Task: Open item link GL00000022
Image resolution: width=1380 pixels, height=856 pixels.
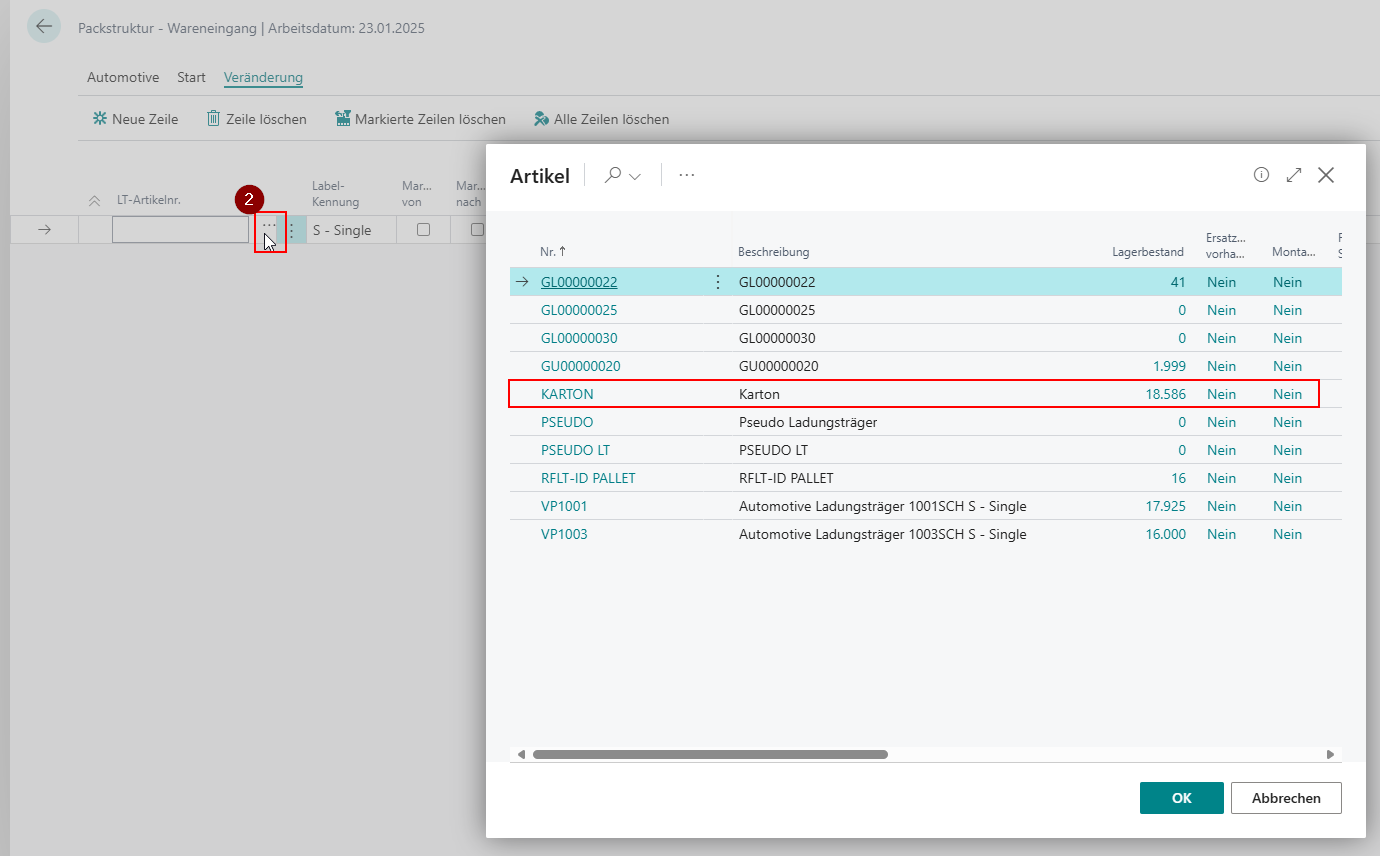Action: [579, 282]
